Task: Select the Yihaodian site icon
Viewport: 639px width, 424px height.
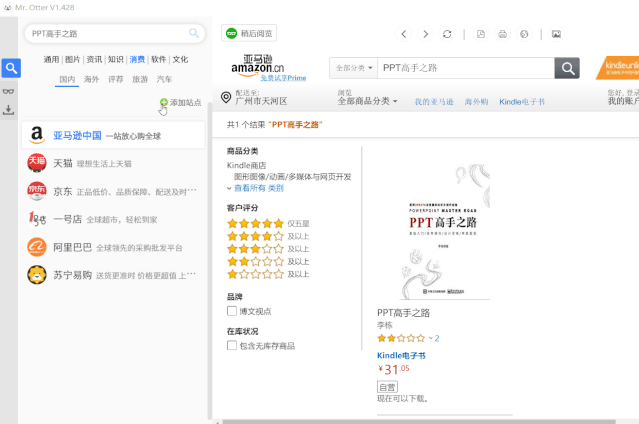Action: [37, 219]
